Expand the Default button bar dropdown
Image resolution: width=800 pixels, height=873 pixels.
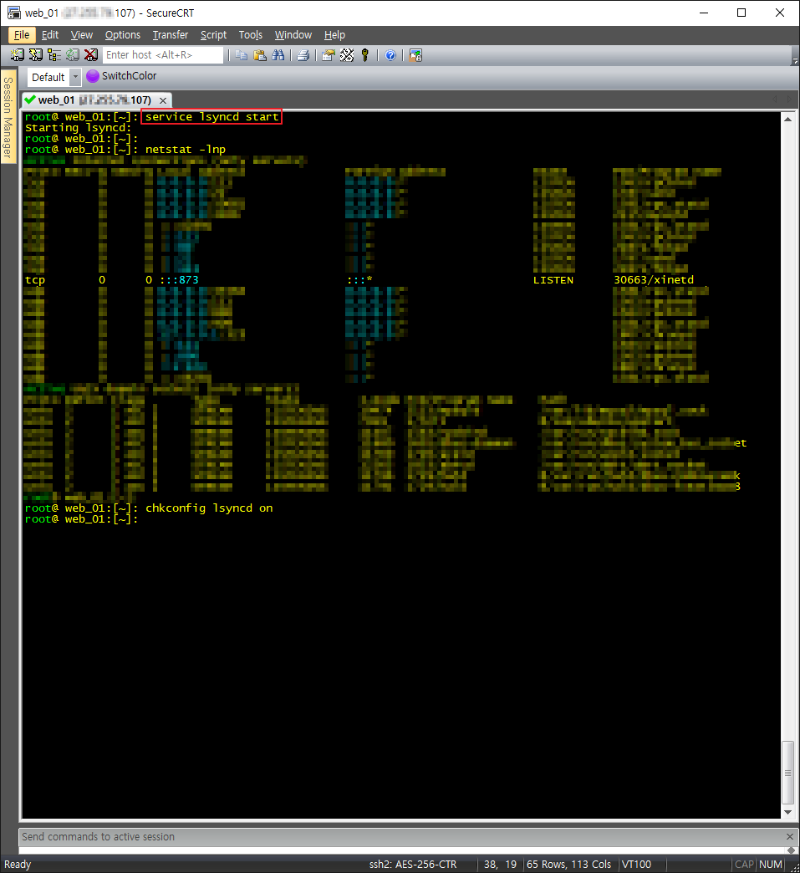click(75, 77)
